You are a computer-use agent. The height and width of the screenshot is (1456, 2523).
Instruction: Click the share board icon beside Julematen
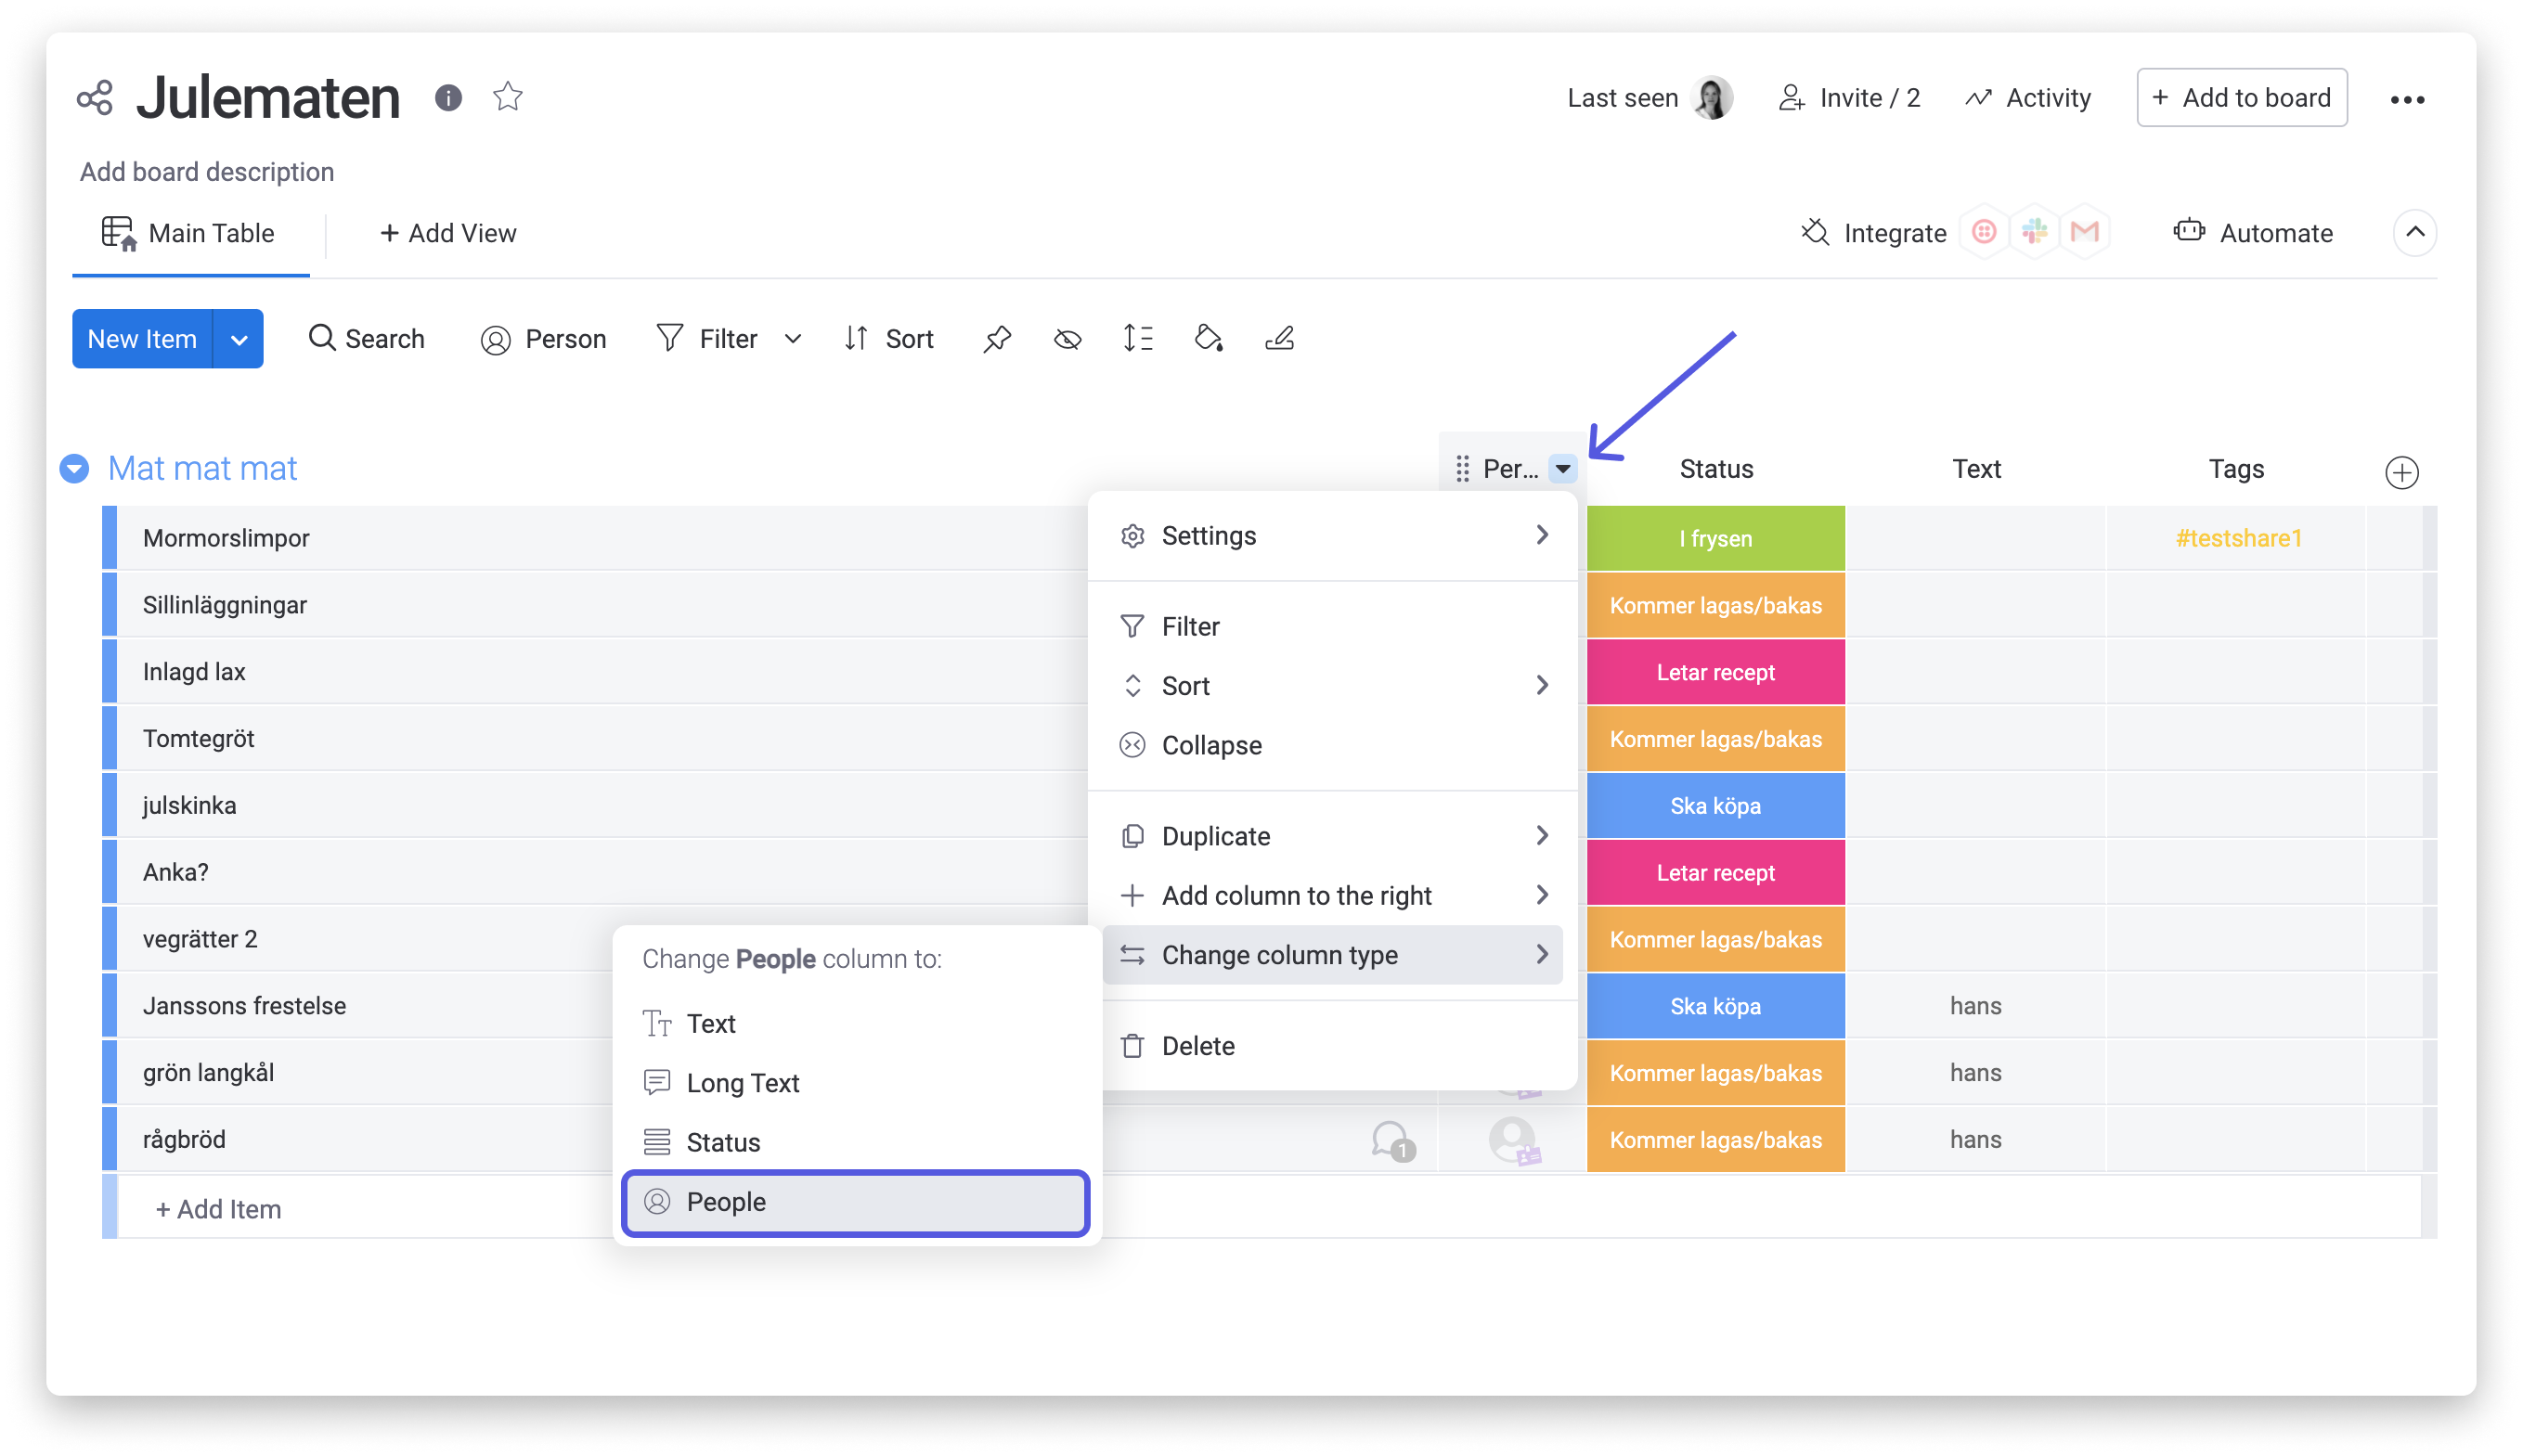point(95,98)
